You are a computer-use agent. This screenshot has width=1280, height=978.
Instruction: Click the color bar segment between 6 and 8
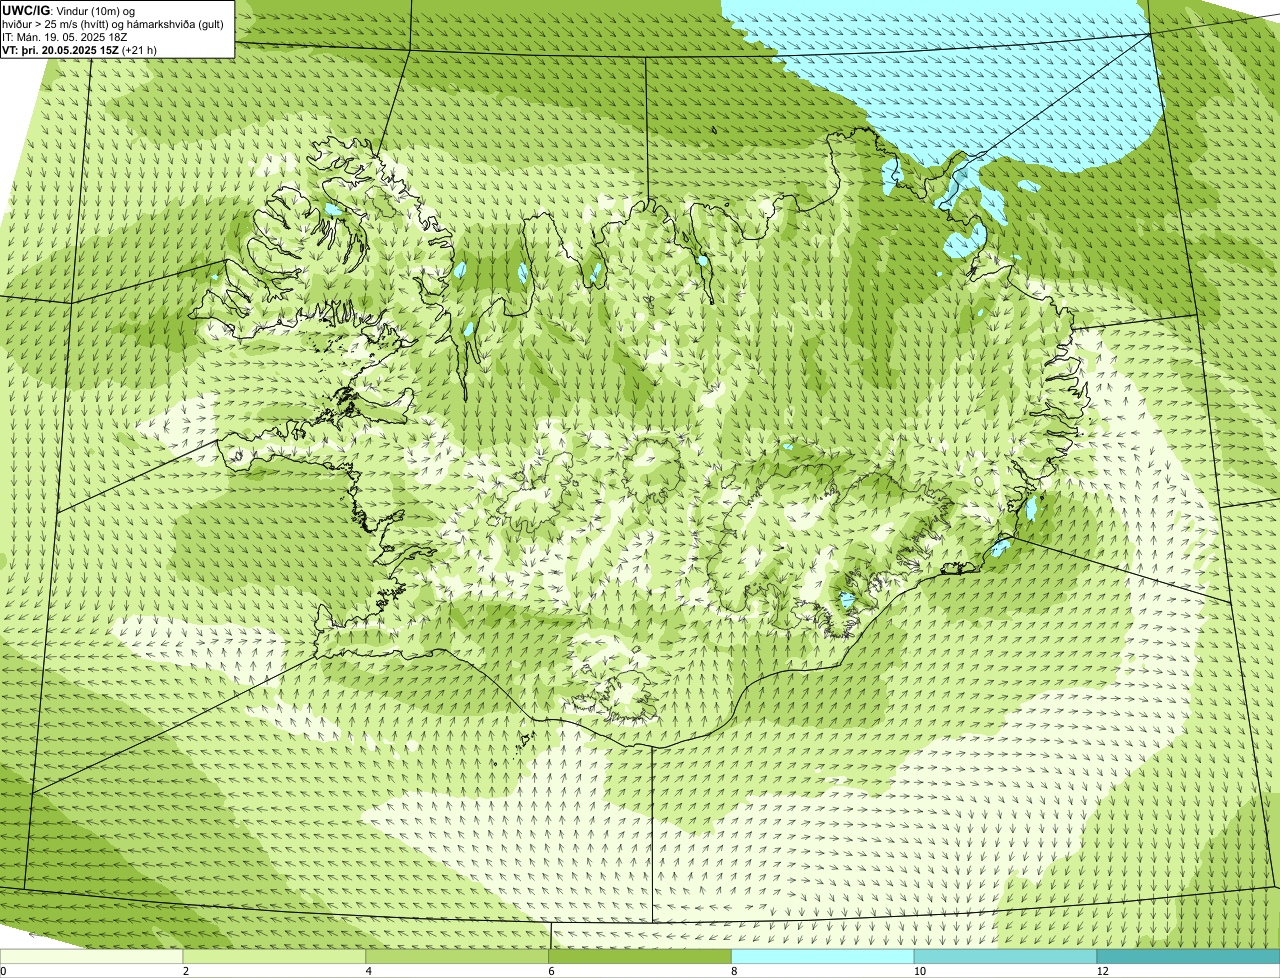click(x=640, y=957)
